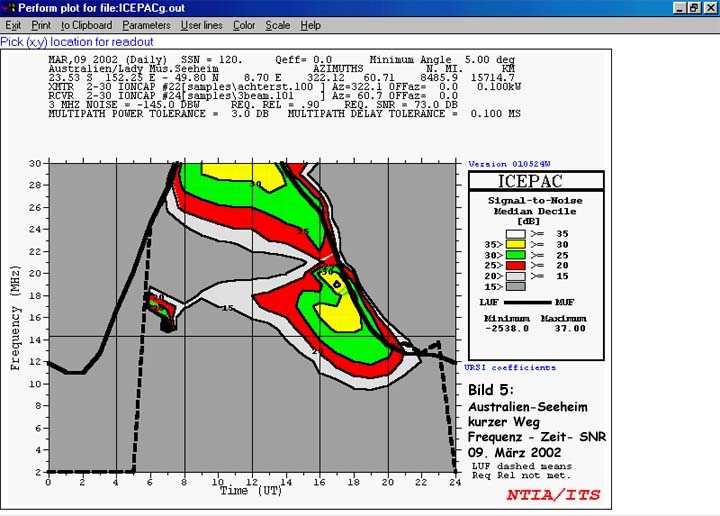Screen dimensions: 720x516
Task: Click the yellow 30 dB legend swatch
Action: [x=513, y=242]
